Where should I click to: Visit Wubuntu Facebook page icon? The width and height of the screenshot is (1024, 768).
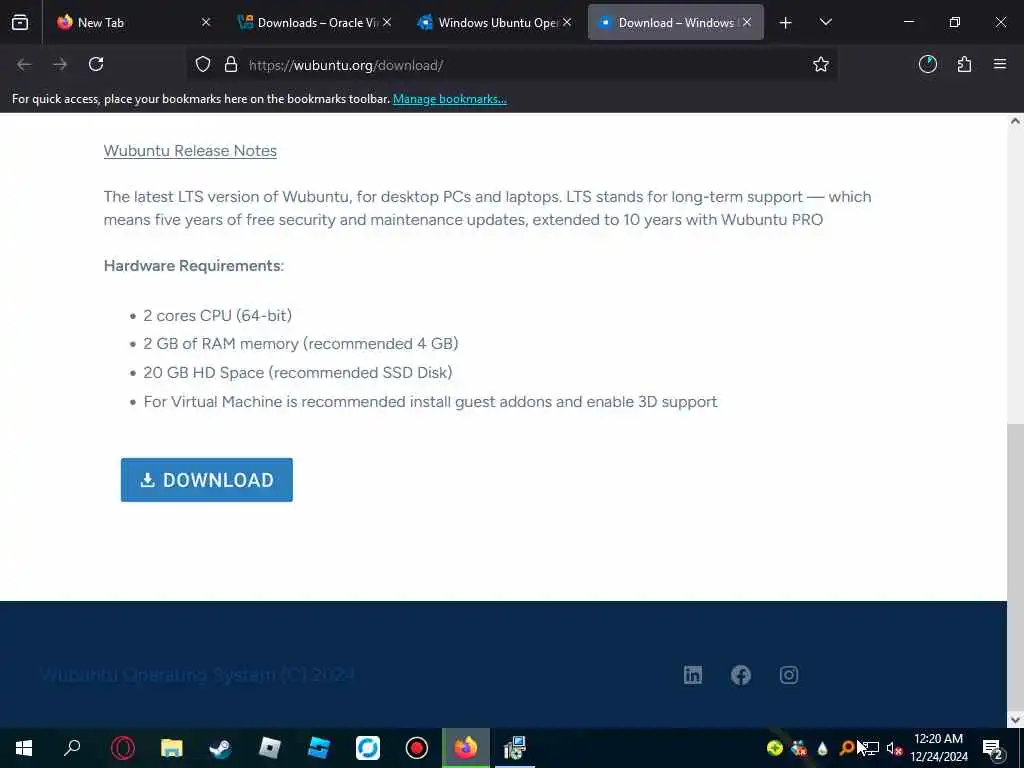click(741, 675)
